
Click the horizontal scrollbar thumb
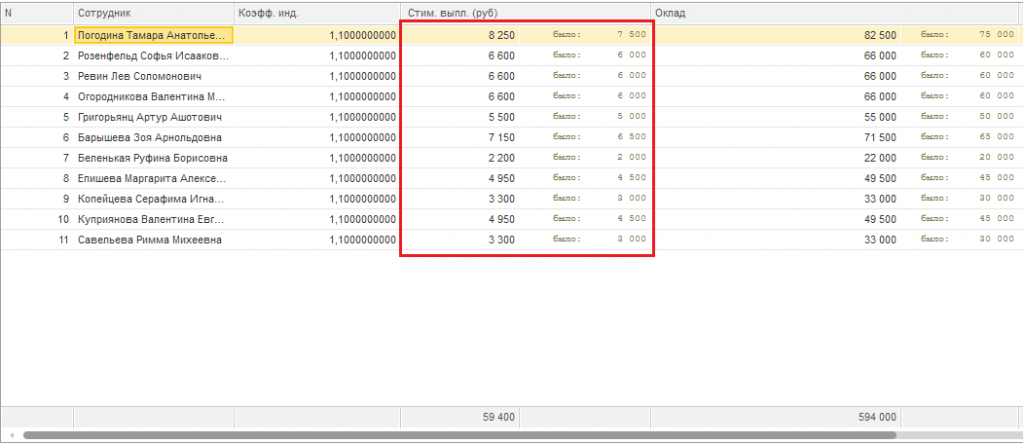(460, 435)
